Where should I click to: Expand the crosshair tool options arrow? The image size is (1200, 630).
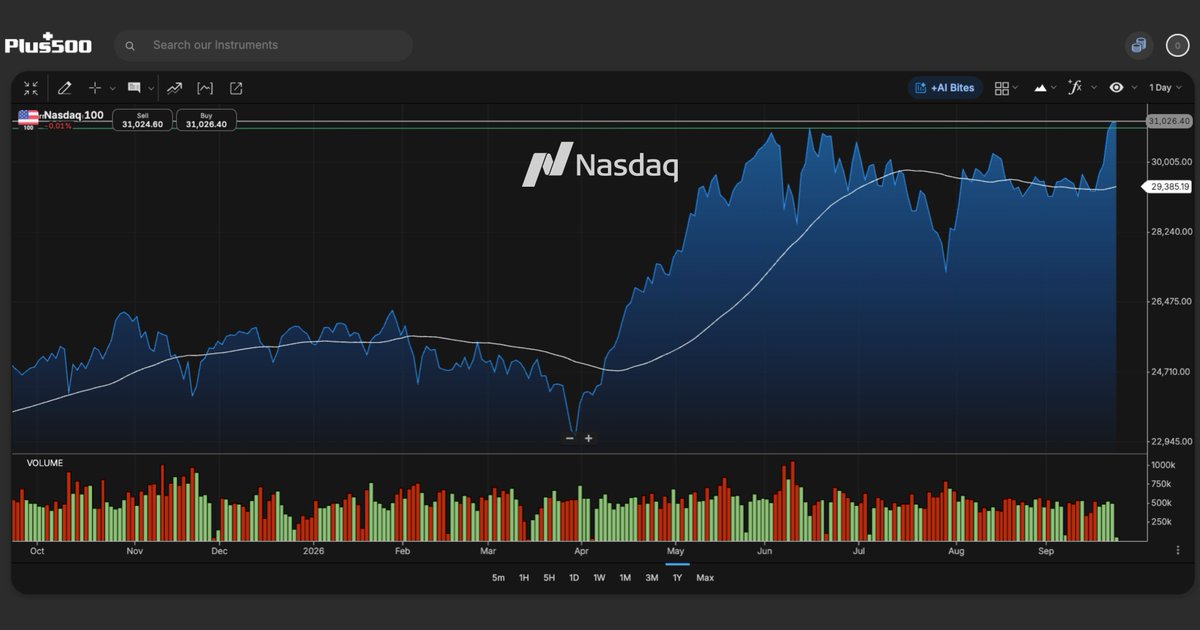click(x=112, y=88)
